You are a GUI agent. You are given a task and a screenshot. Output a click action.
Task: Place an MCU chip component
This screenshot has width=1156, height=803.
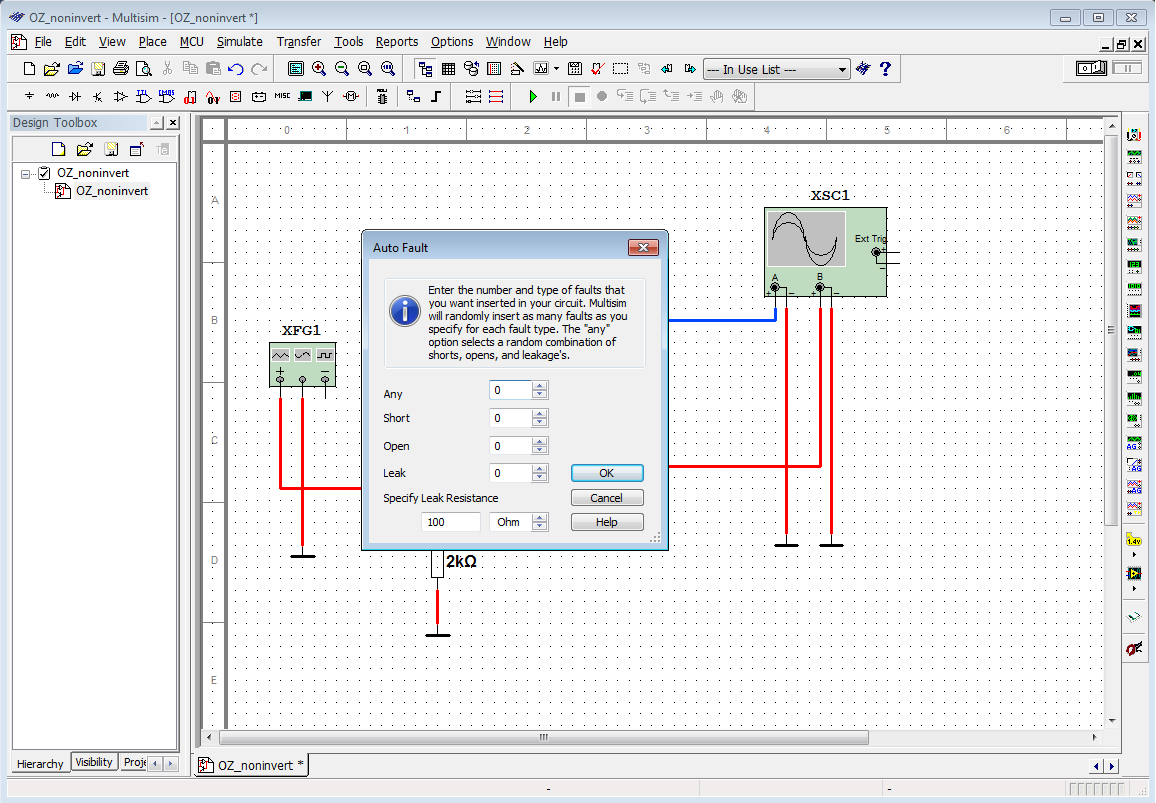click(x=382, y=96)
